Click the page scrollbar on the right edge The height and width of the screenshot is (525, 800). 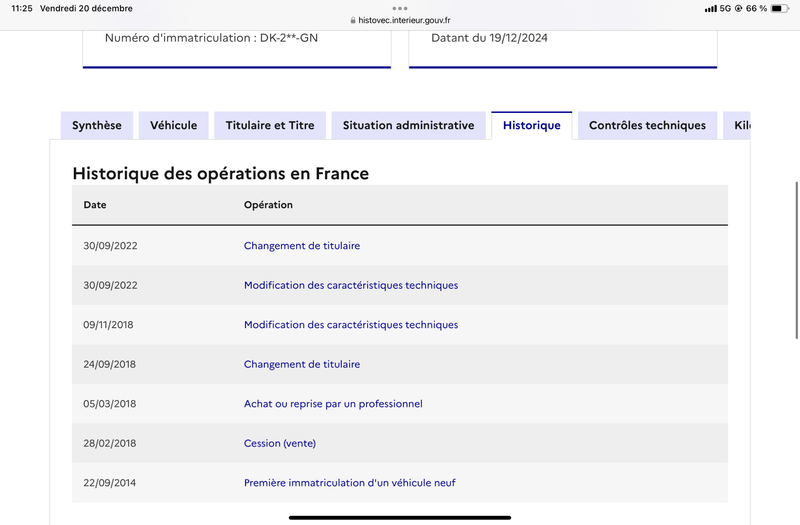coord(796,260)
